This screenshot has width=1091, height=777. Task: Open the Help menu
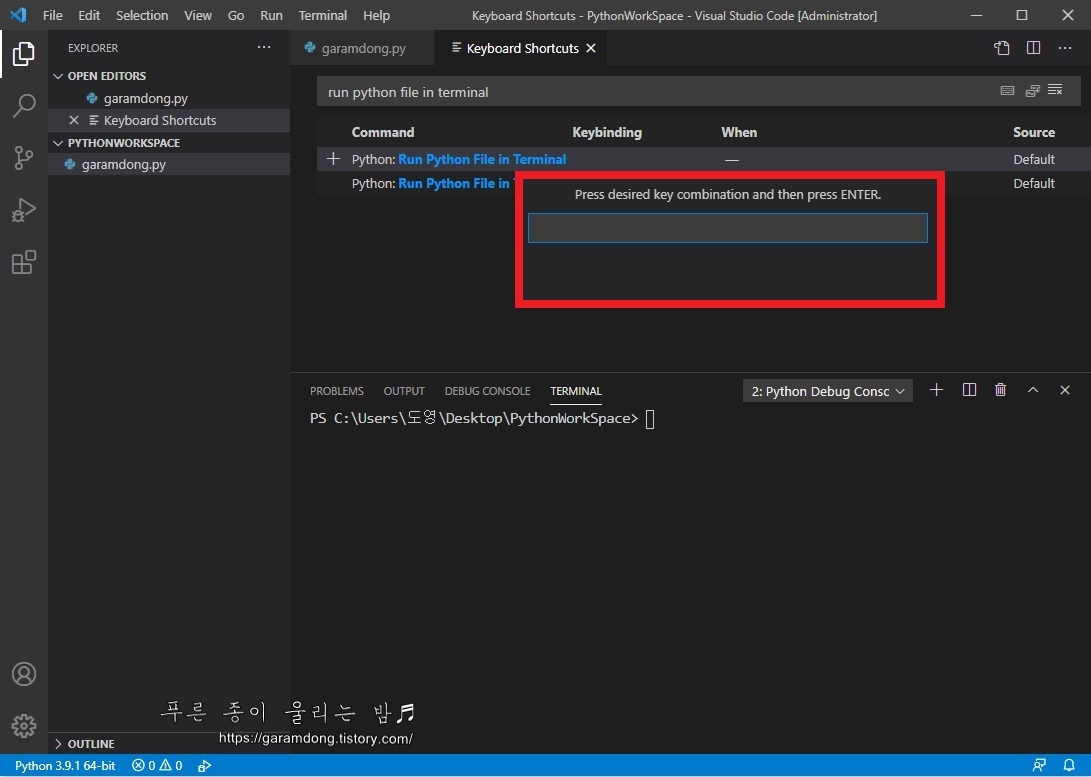376,15
